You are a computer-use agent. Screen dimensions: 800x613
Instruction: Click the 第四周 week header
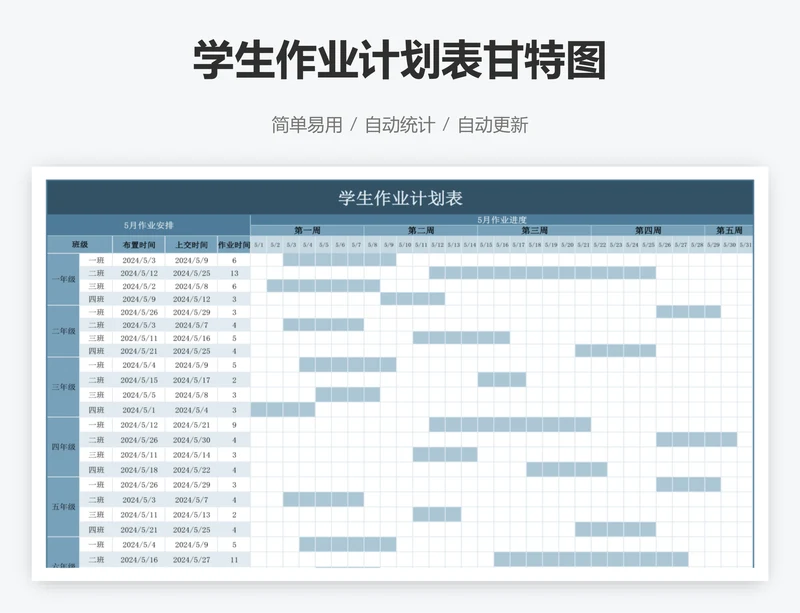pyautogui.click(x=648, y=230)
